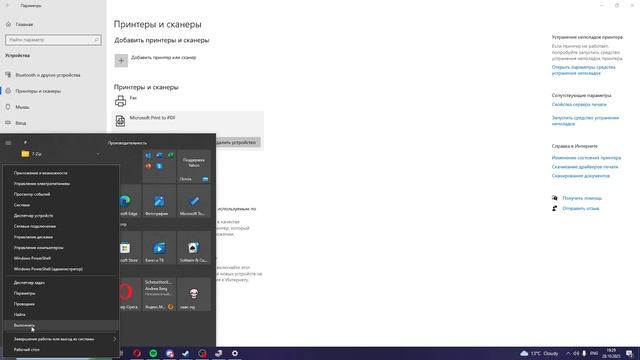Open the Яндекс Музыка Andrea Berg tile
The width and height of the screenshot is (640, 360).
click(159, 294)
